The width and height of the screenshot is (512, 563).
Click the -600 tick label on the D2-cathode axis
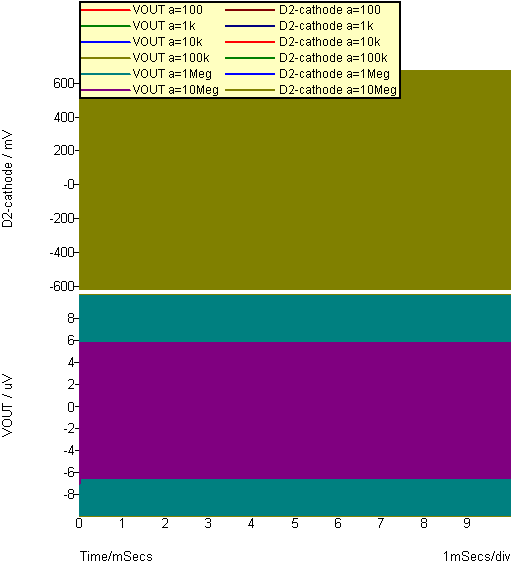coord(62,287)
